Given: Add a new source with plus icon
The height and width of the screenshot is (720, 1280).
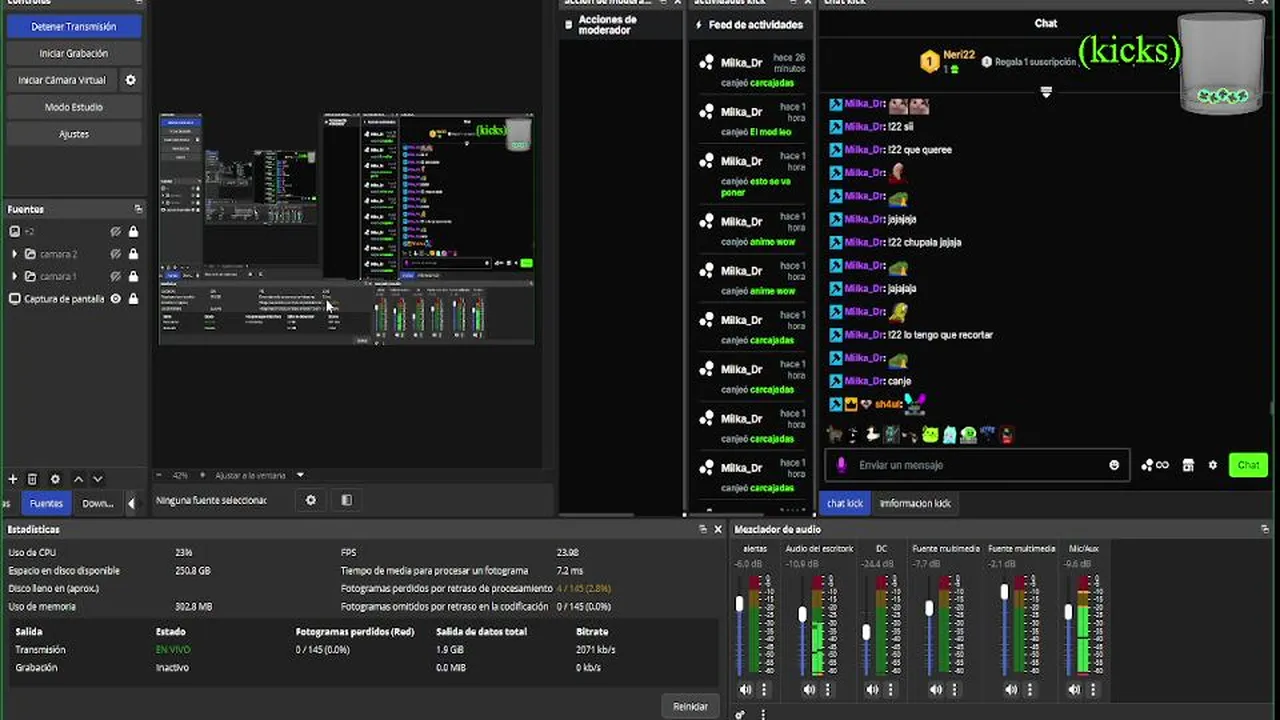Looking at the screenshot, I should (13, 479).
